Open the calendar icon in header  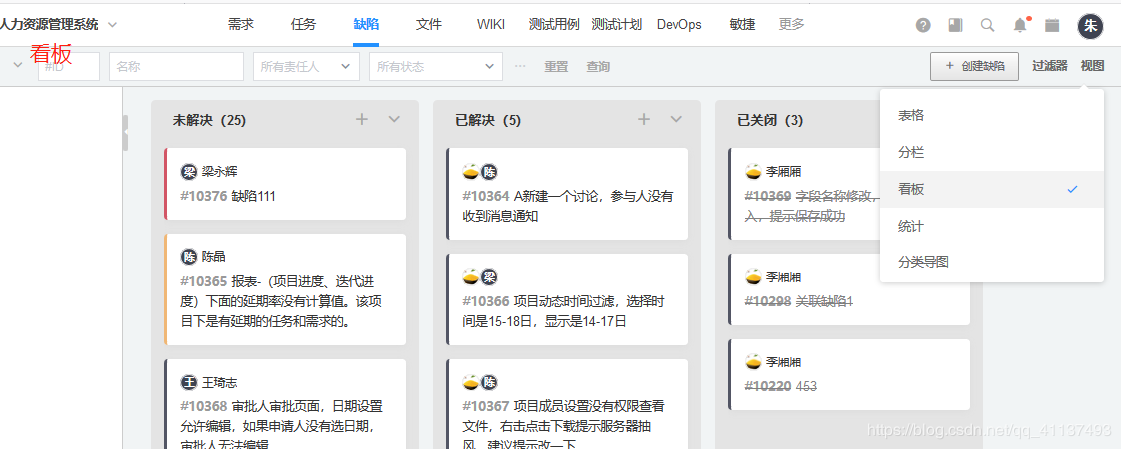[1052, 26]
